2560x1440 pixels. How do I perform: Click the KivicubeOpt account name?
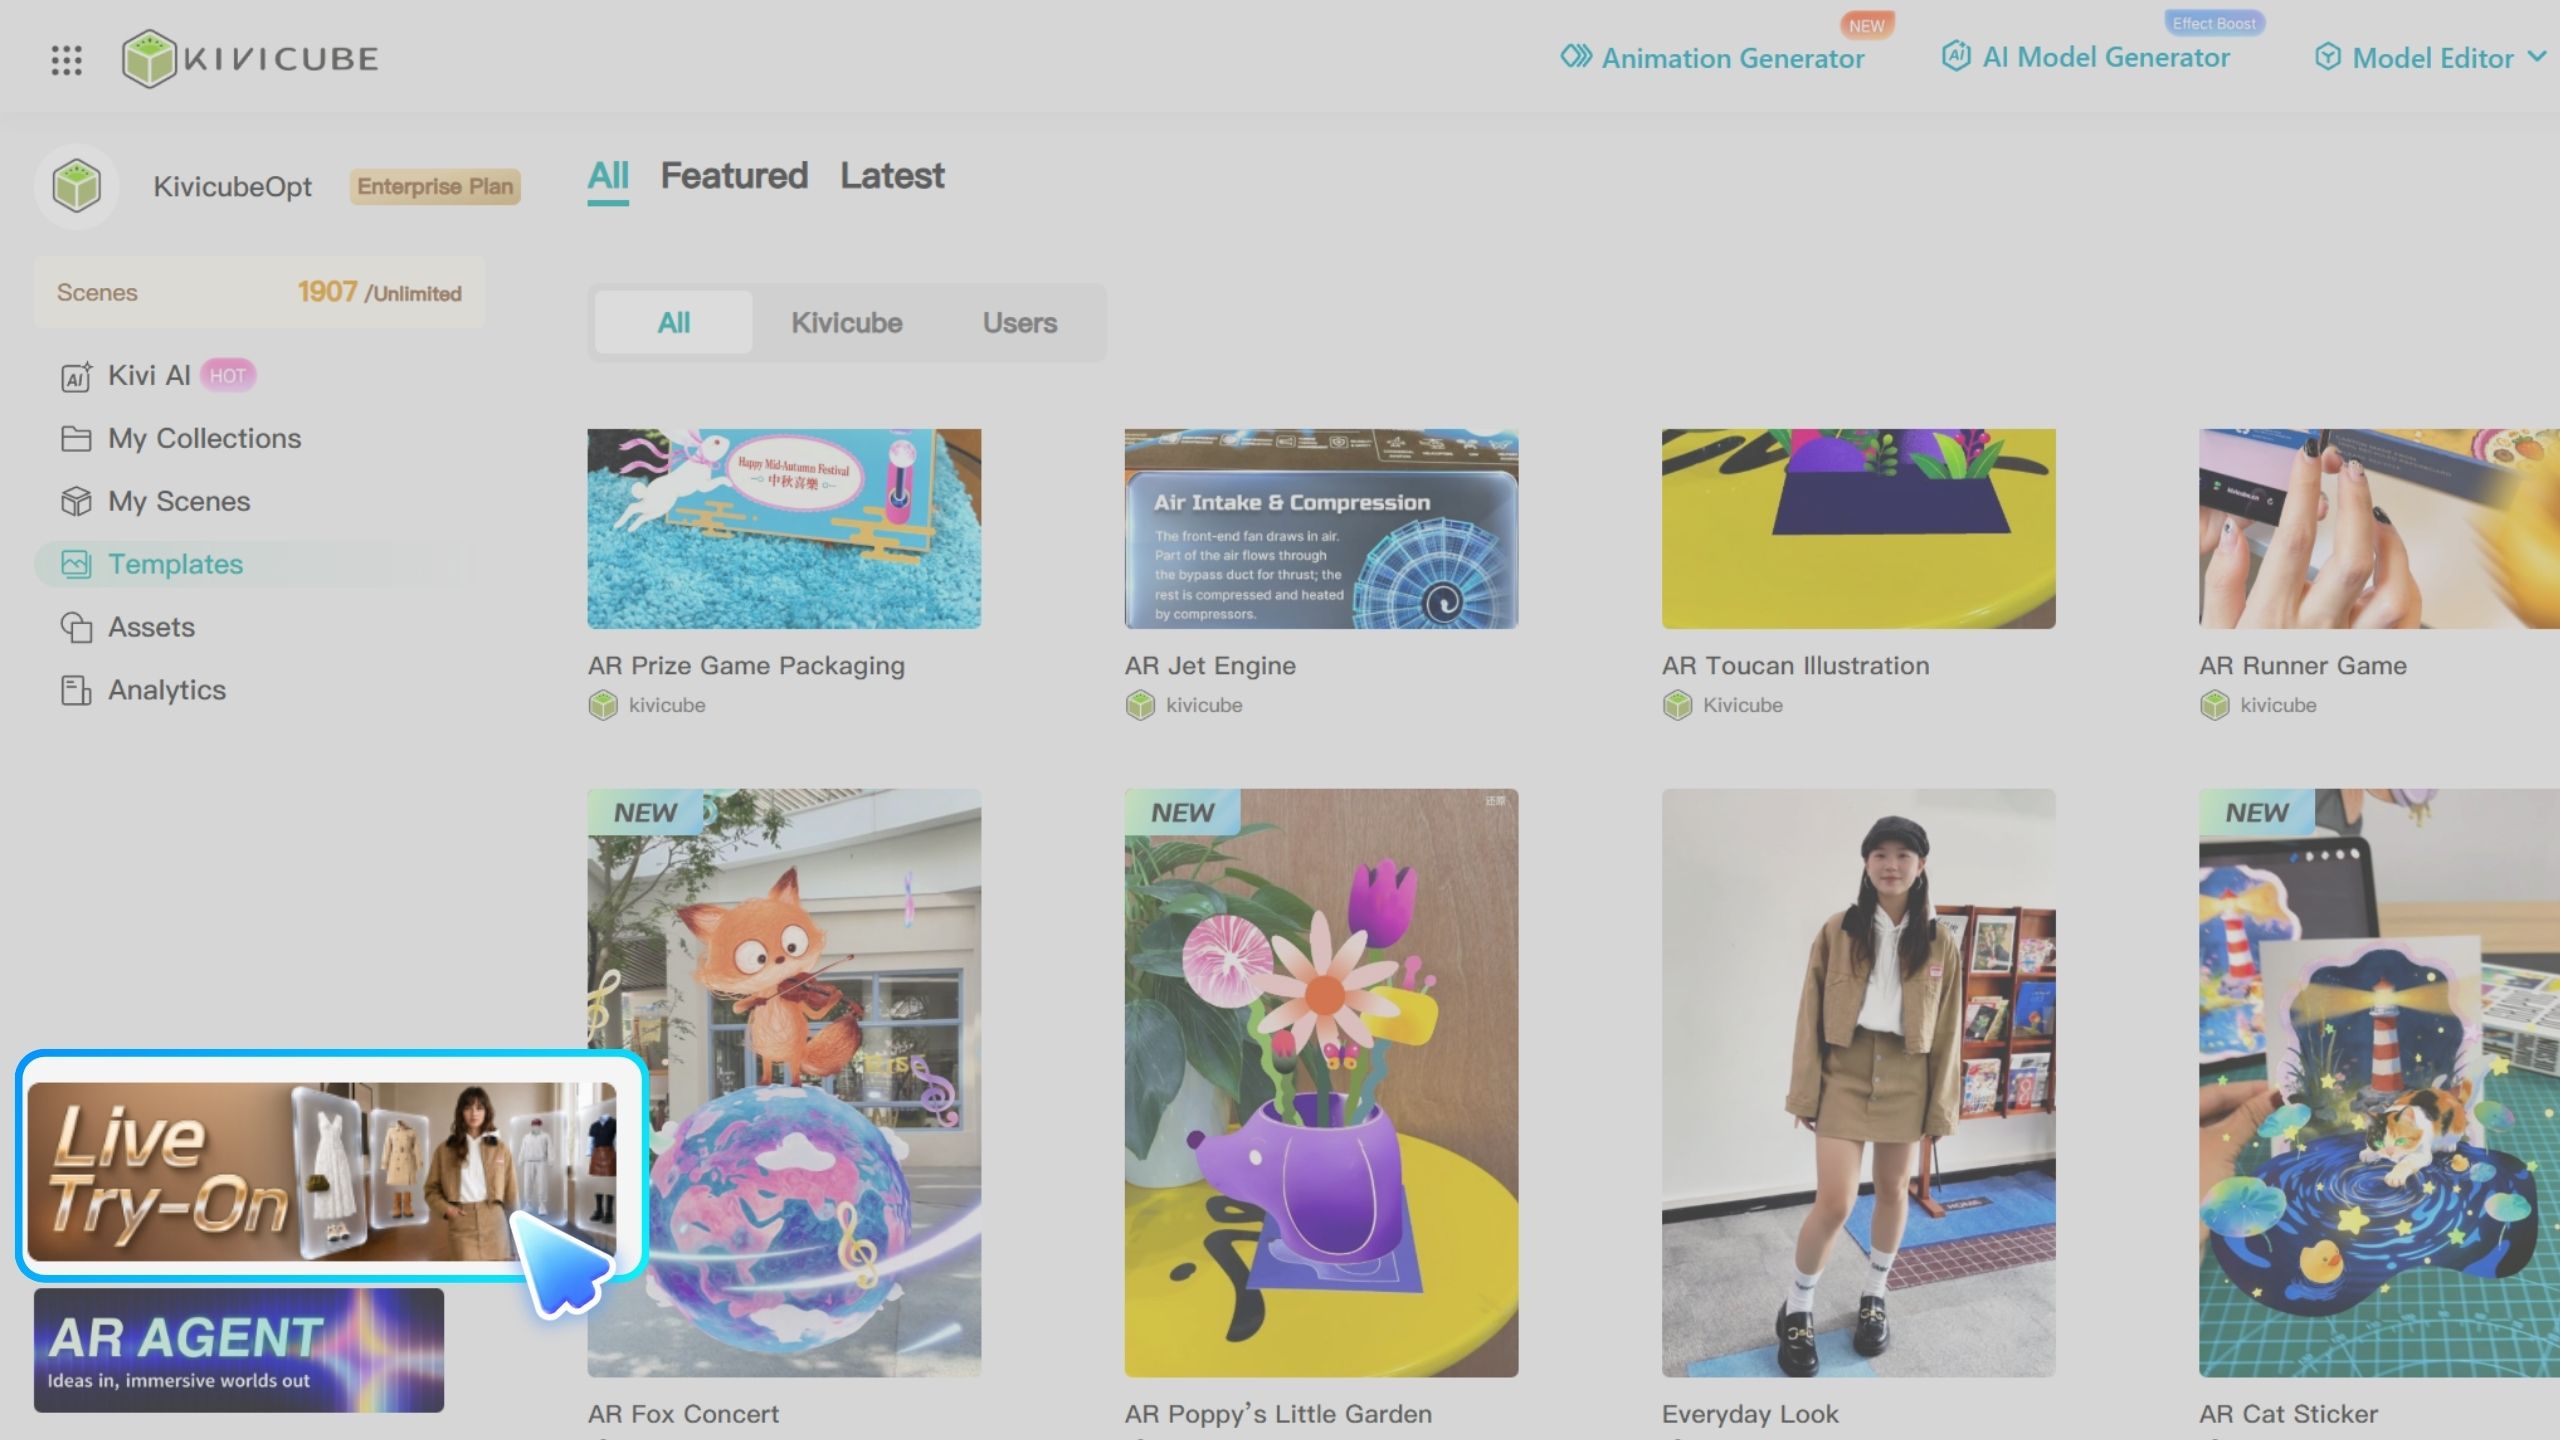coord(232,187)
